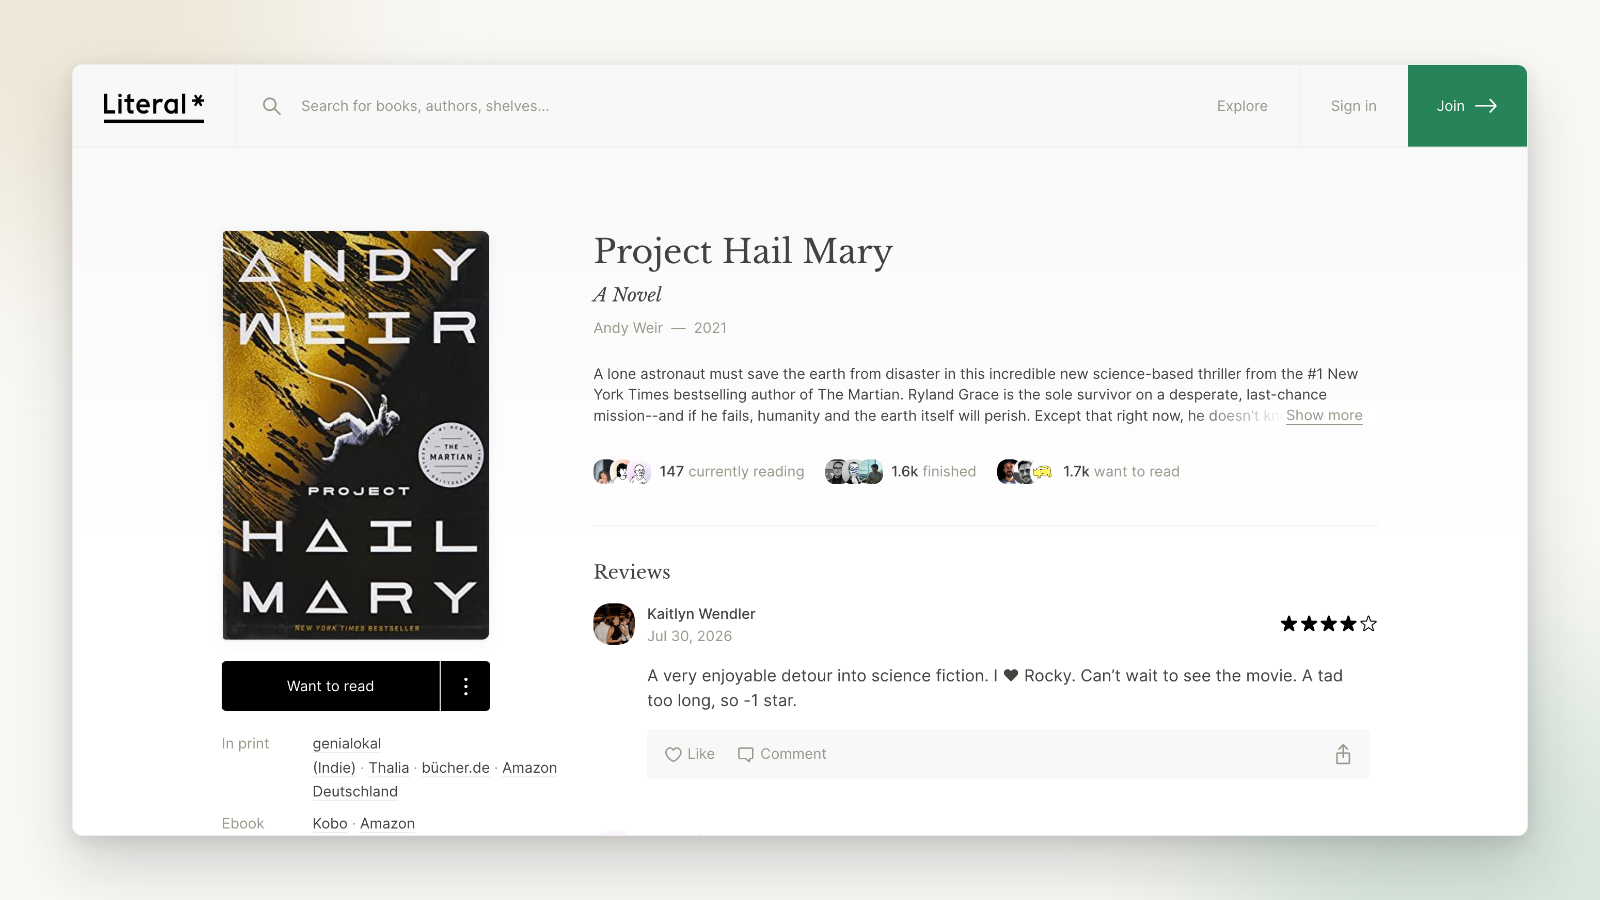Click the Literal logo
The height and width of the screenshot is (900, 1600).
point(153,106)
